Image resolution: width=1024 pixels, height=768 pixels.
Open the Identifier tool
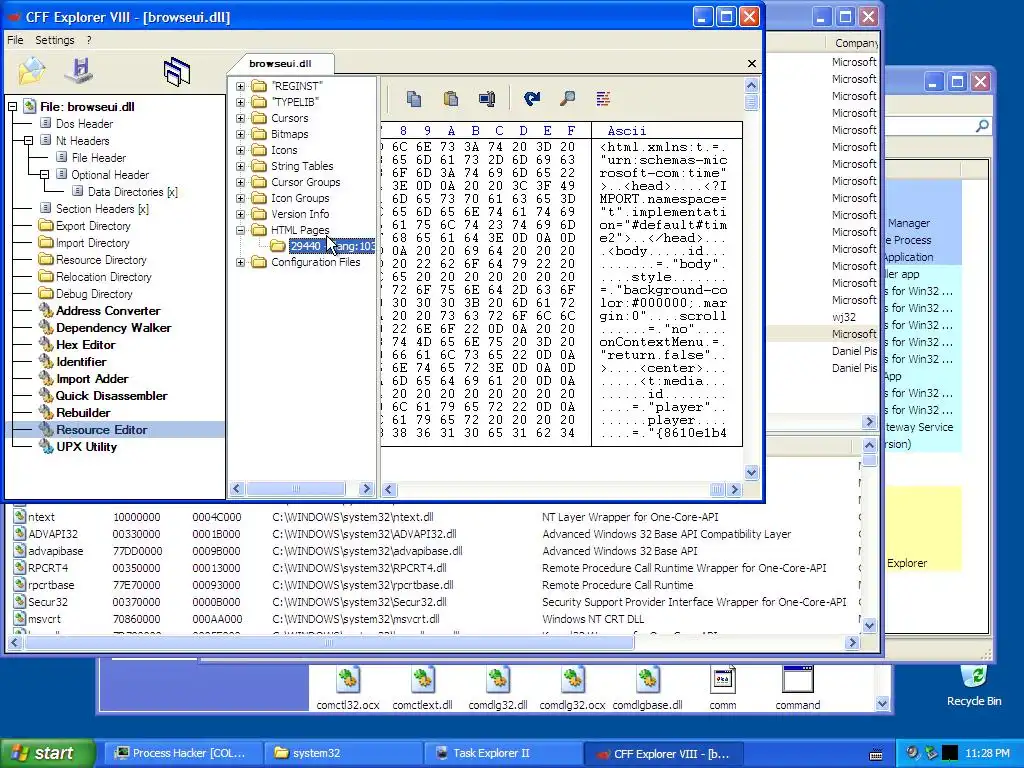[x=81, y=362]
